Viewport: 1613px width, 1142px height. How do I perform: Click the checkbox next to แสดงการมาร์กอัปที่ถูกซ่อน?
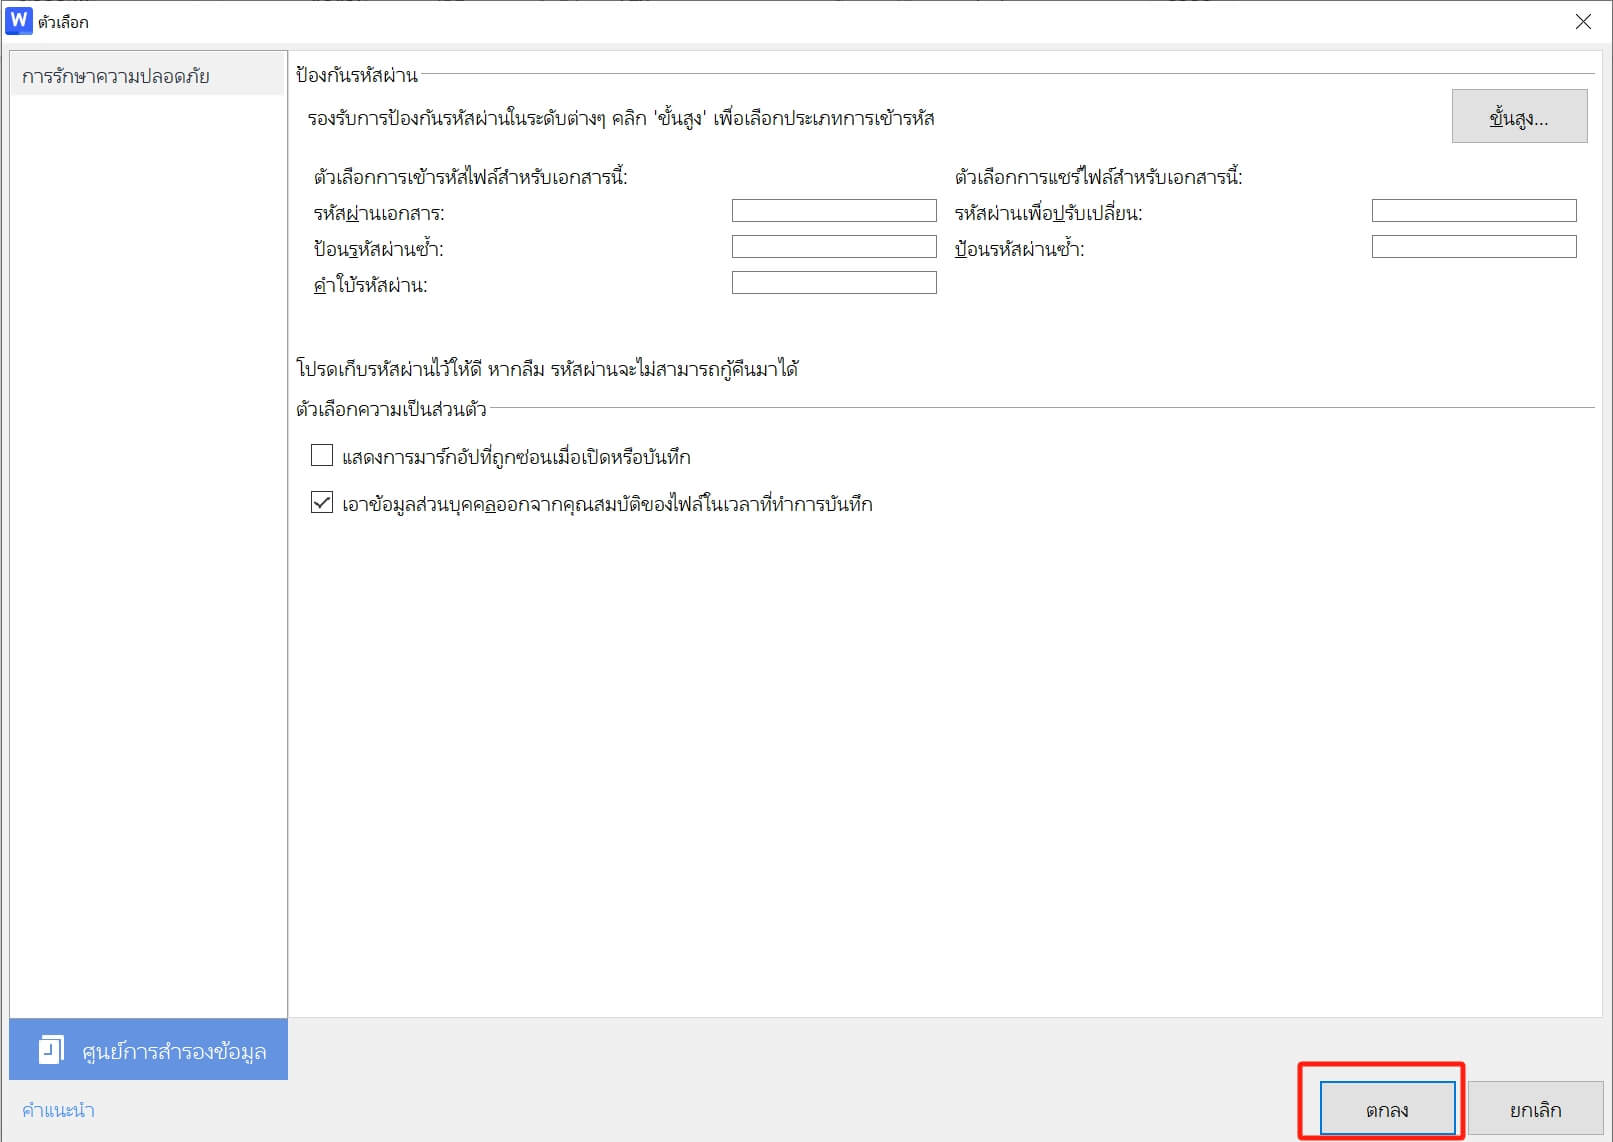[321, 455]
